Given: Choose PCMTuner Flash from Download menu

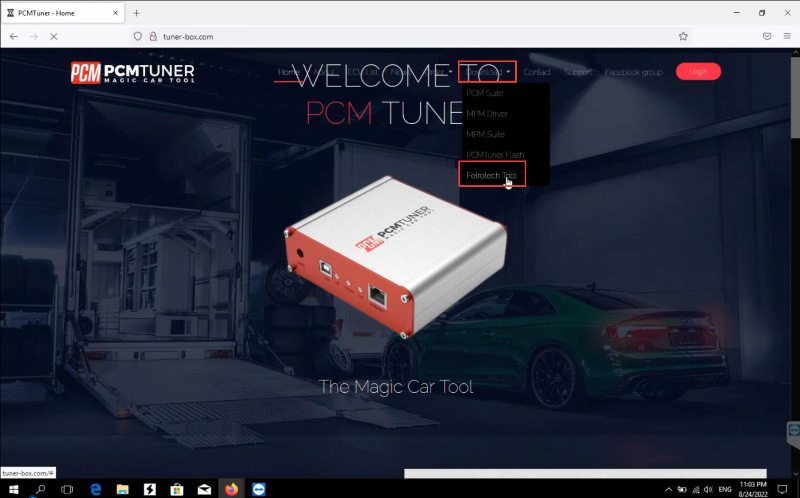Looking at the screenshot, I should pos(495,155).
